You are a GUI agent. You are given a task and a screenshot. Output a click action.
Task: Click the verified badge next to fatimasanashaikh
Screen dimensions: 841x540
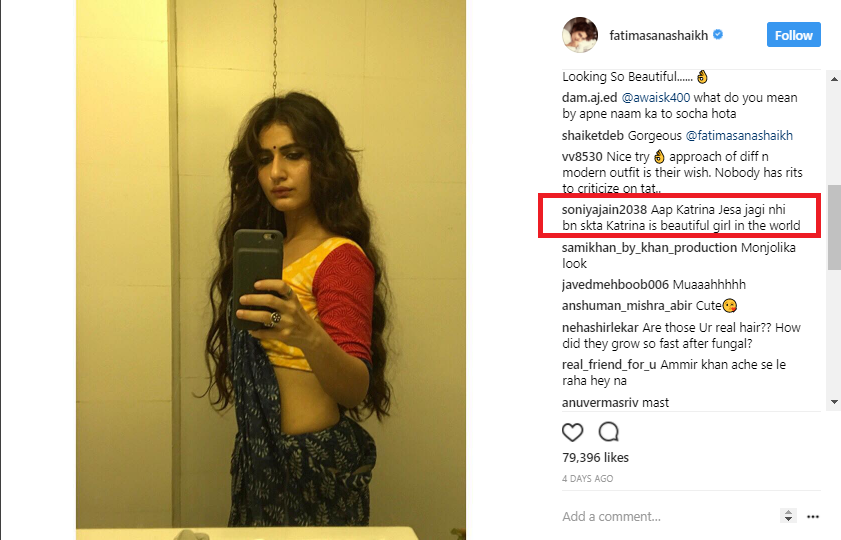point(718,35)
